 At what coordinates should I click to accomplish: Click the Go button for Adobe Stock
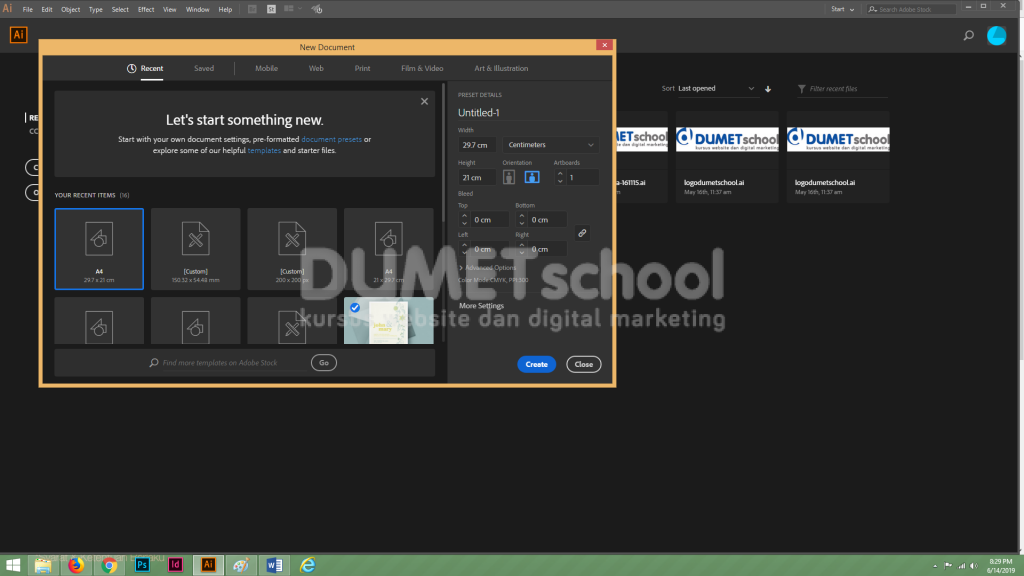(324, 362)
